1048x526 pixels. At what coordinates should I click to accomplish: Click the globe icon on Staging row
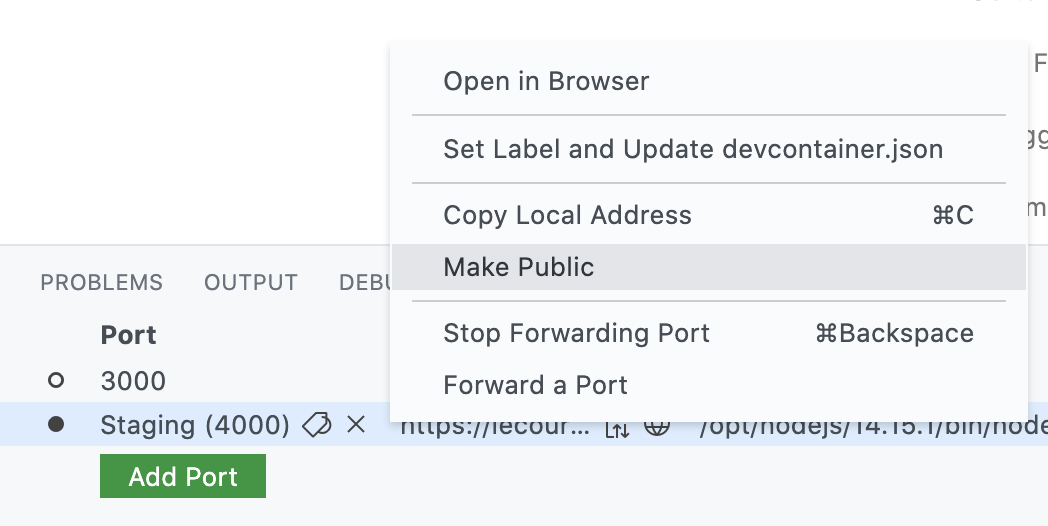pyautogui.click(x=657, y=427)
